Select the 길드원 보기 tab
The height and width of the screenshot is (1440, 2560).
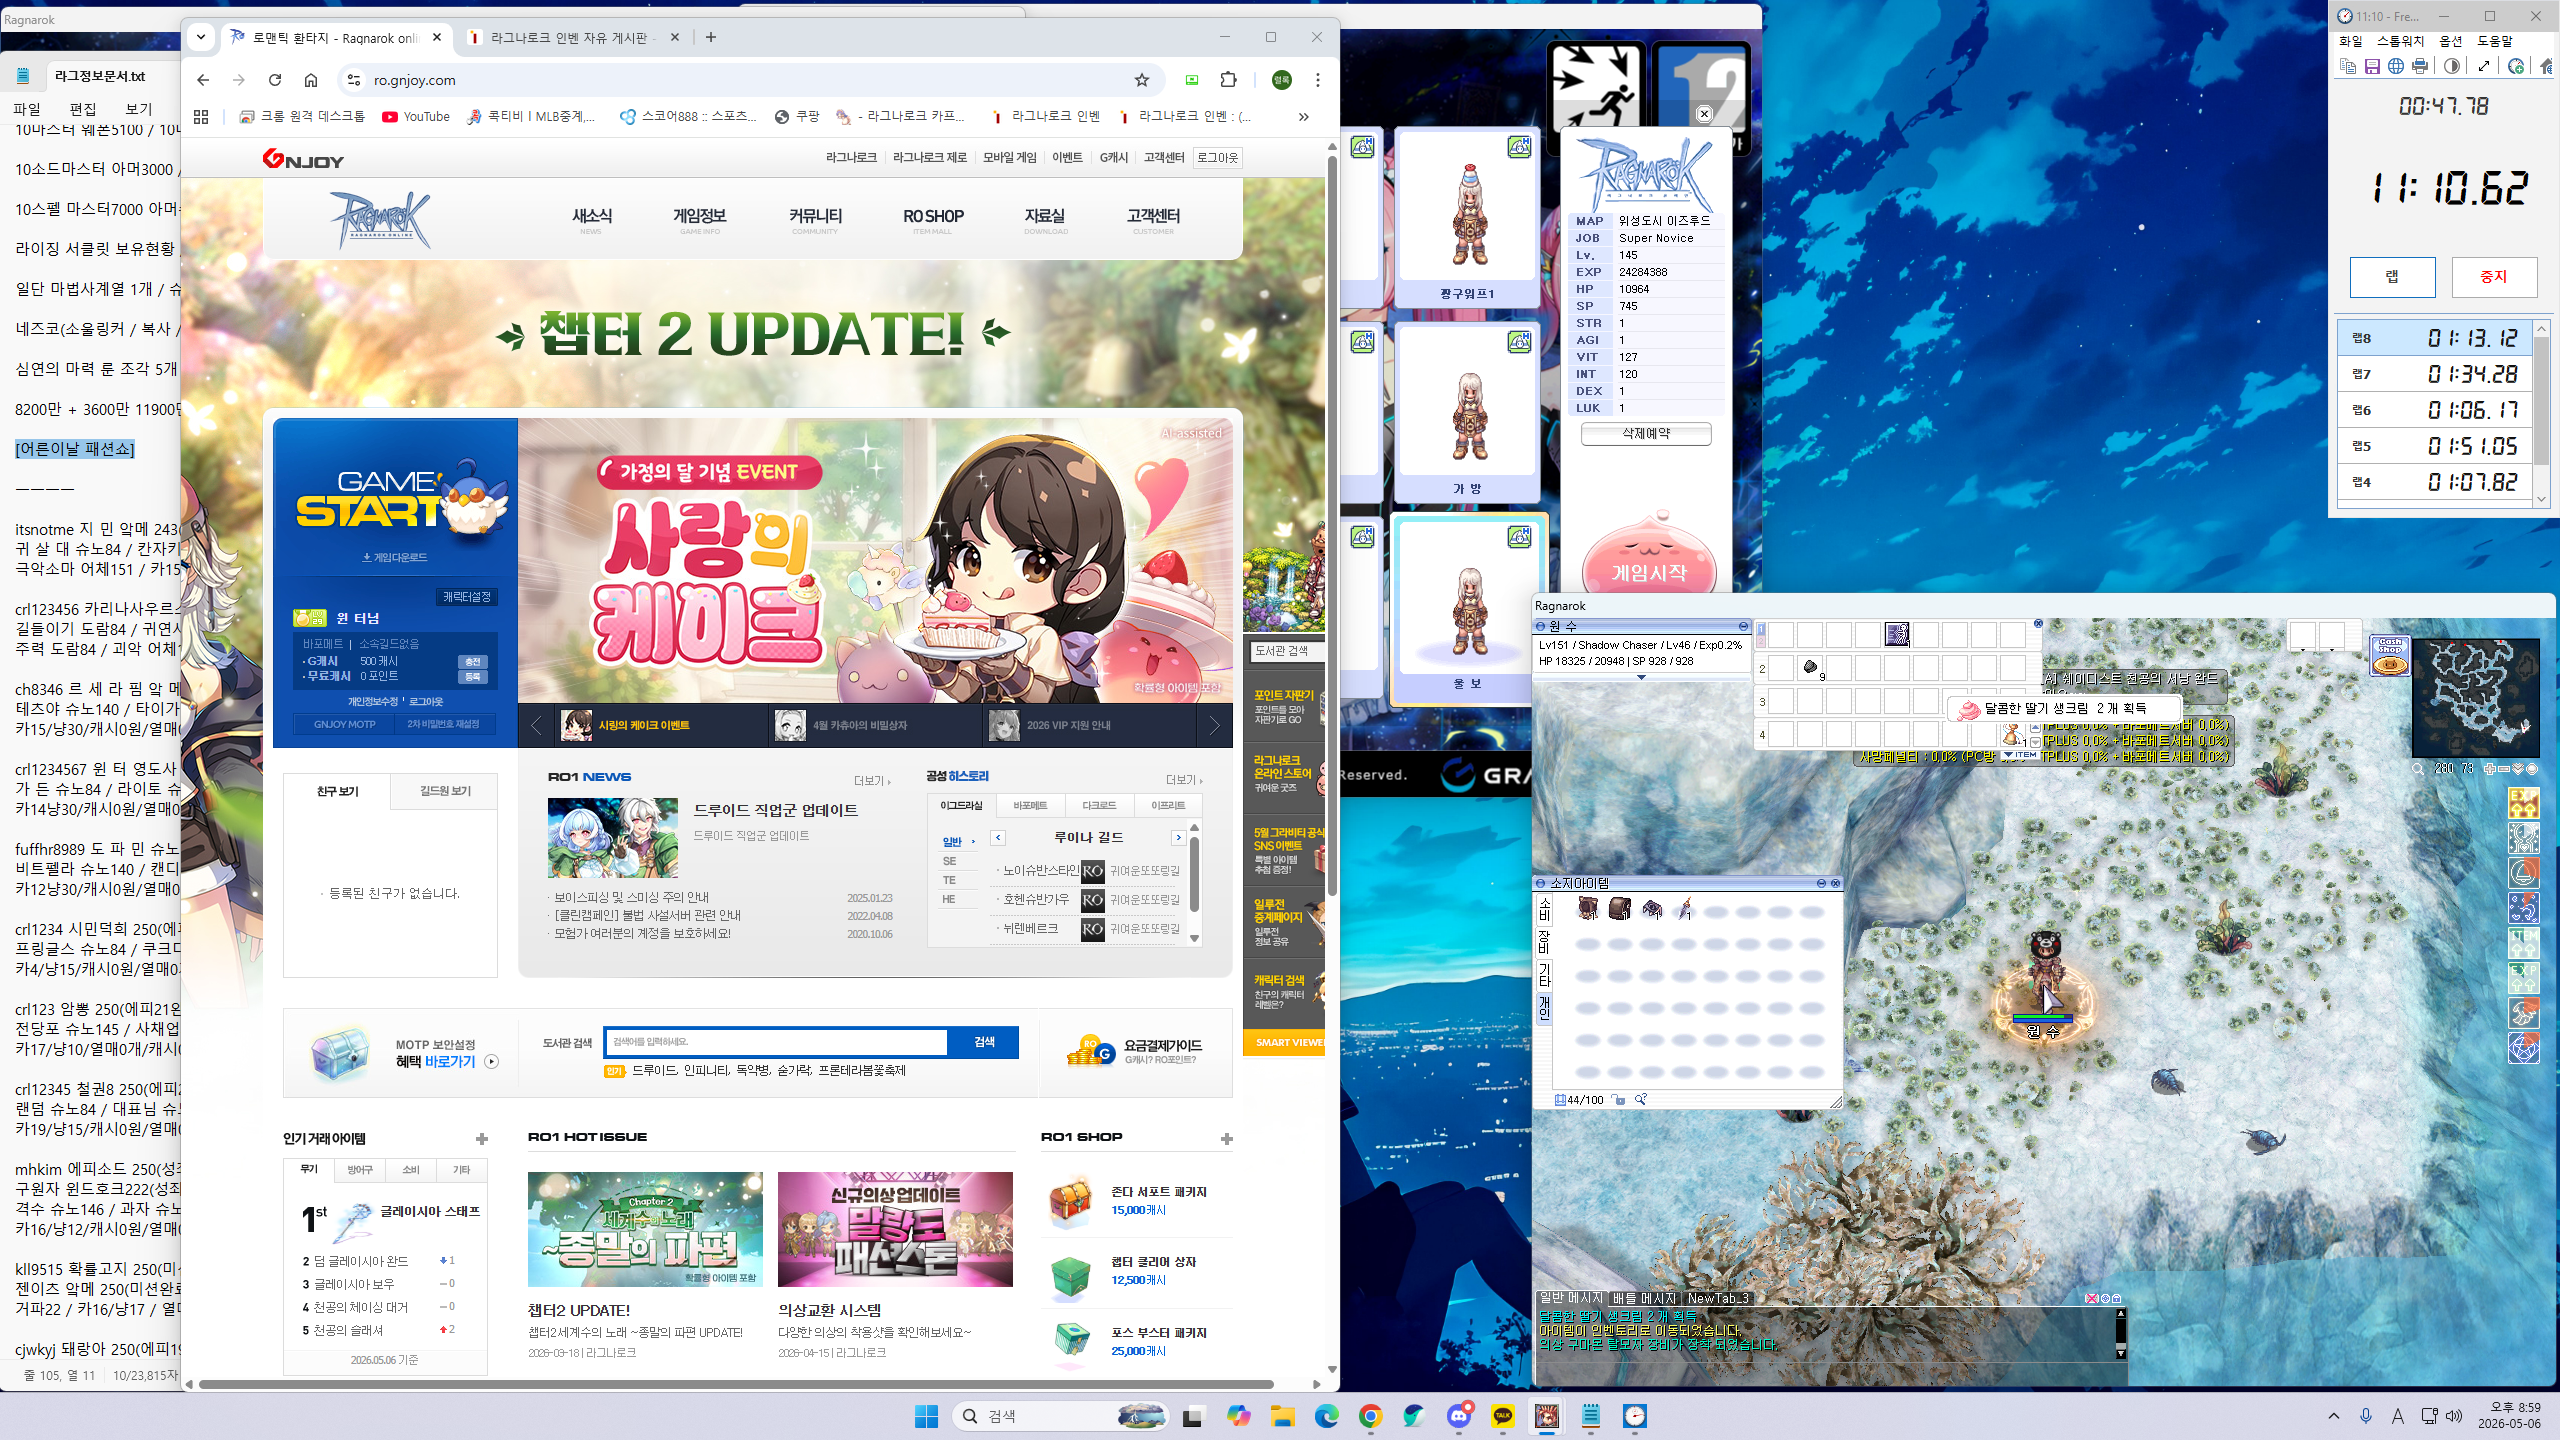click(x=445, y=791)
